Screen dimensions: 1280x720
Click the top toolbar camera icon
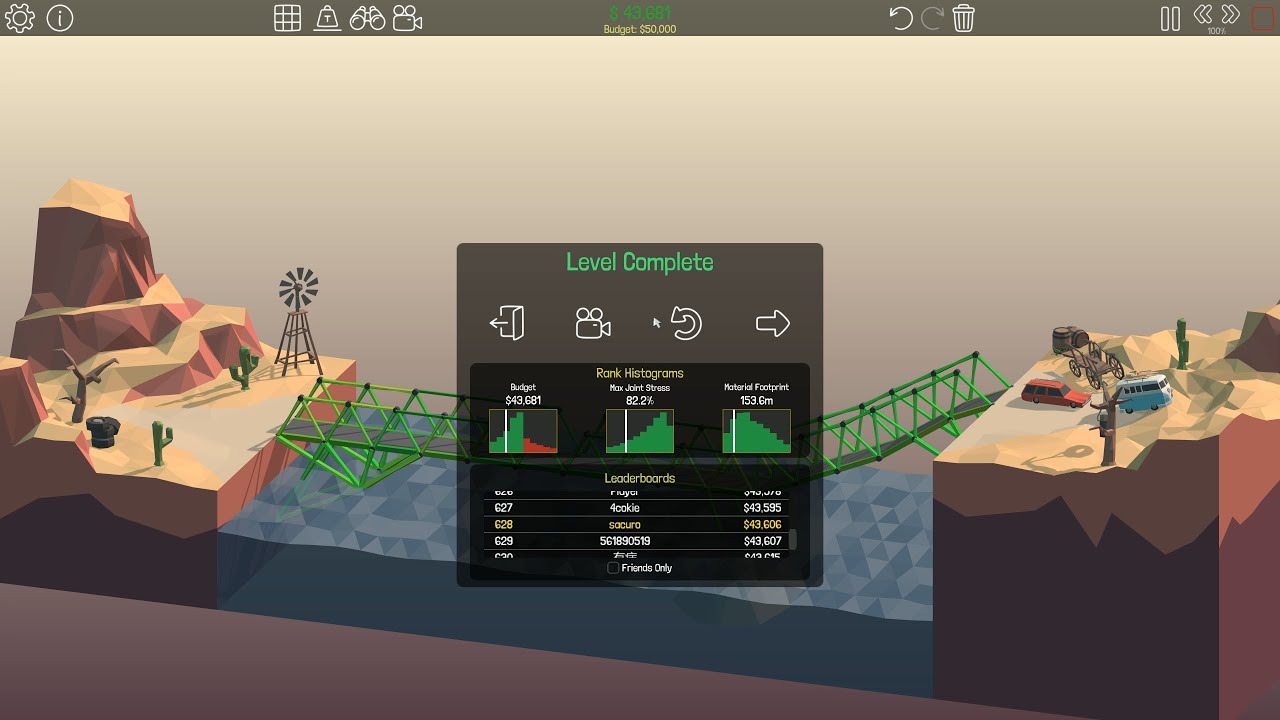(407, 18)
